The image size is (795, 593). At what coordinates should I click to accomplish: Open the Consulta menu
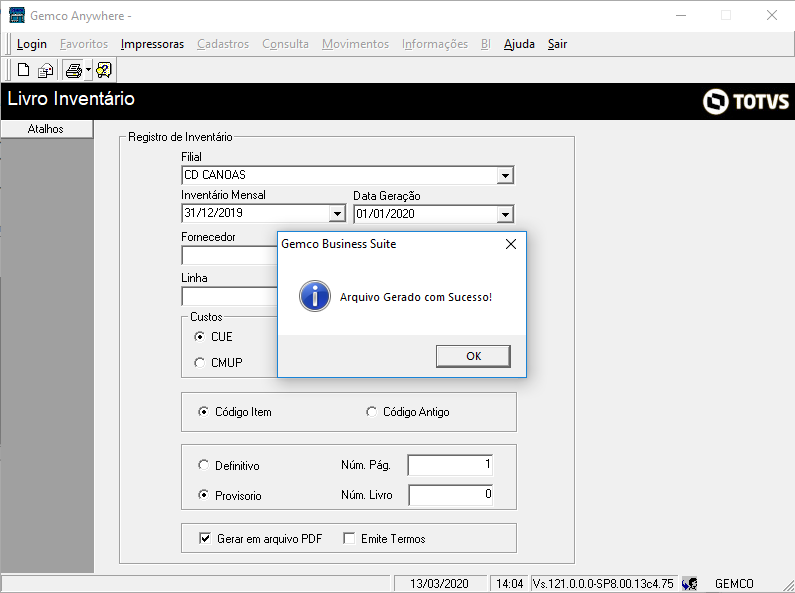click(285, 44)
